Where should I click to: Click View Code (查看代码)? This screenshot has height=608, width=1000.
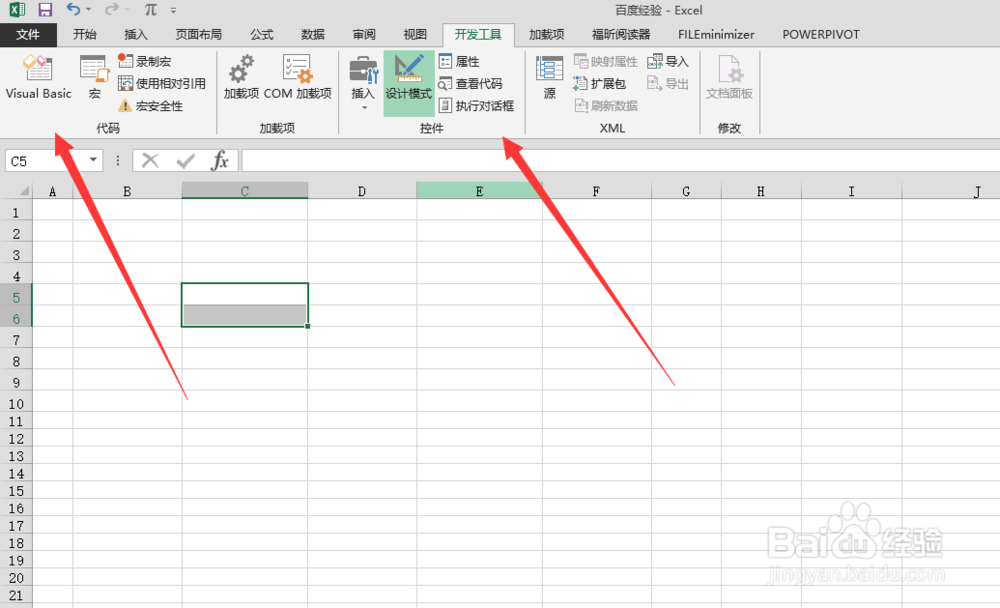click(x=471, y=84)
